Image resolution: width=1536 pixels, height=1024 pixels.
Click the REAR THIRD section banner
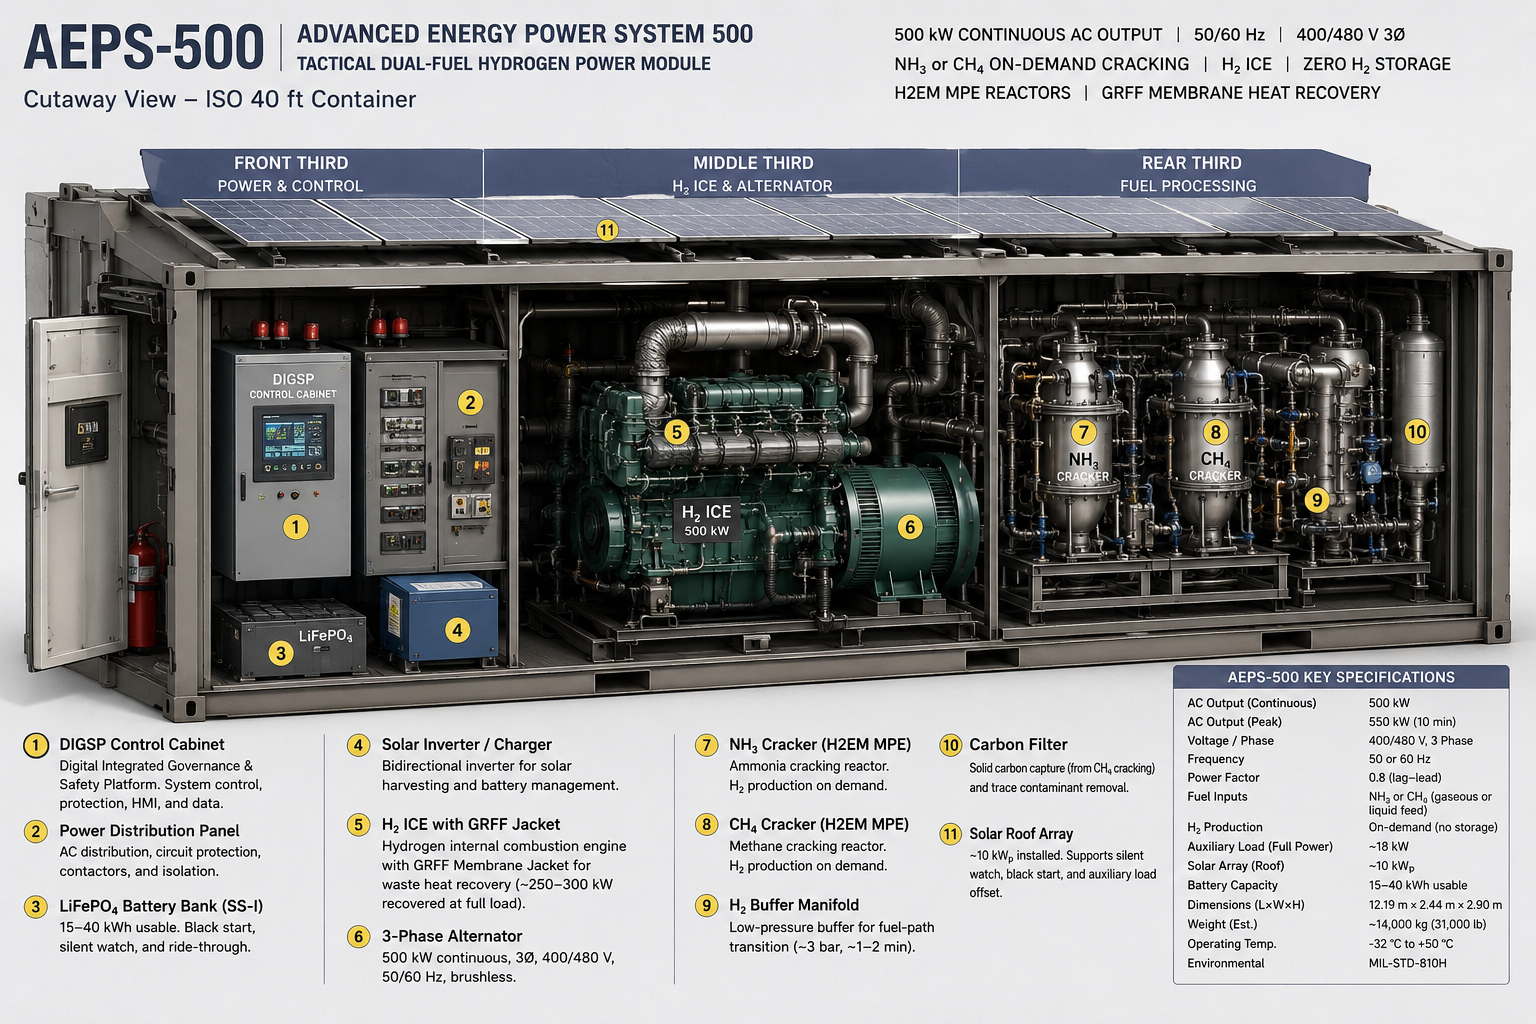[x=1164, y=173]
